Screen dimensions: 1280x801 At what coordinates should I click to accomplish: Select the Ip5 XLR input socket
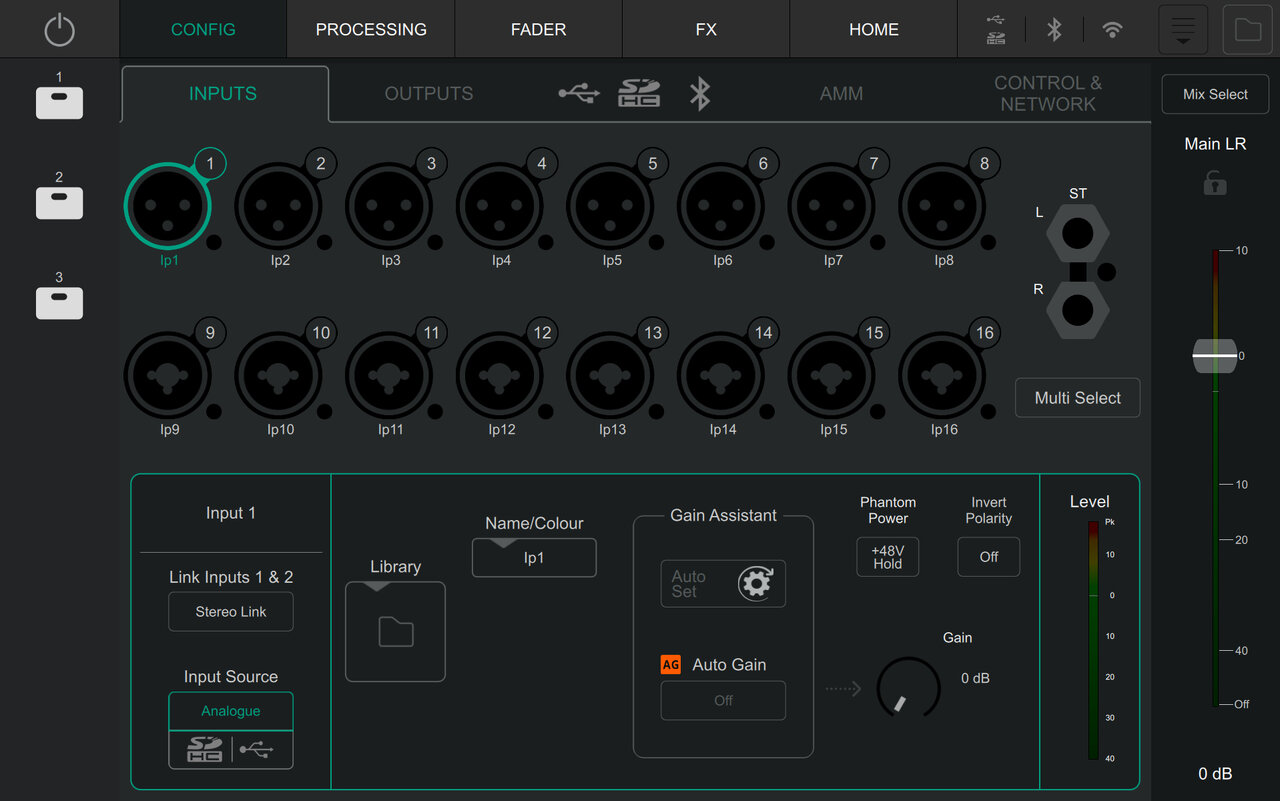610,206
